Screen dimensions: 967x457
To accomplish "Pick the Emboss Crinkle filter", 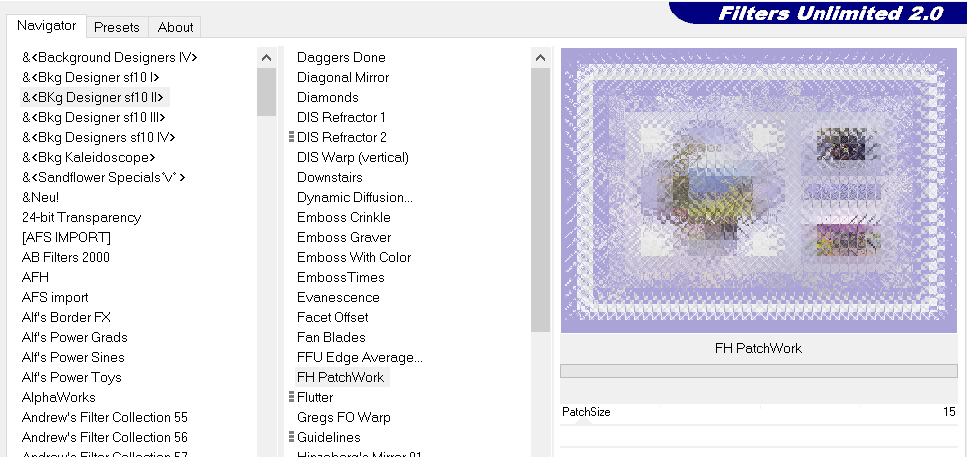I will coord(343,217).
